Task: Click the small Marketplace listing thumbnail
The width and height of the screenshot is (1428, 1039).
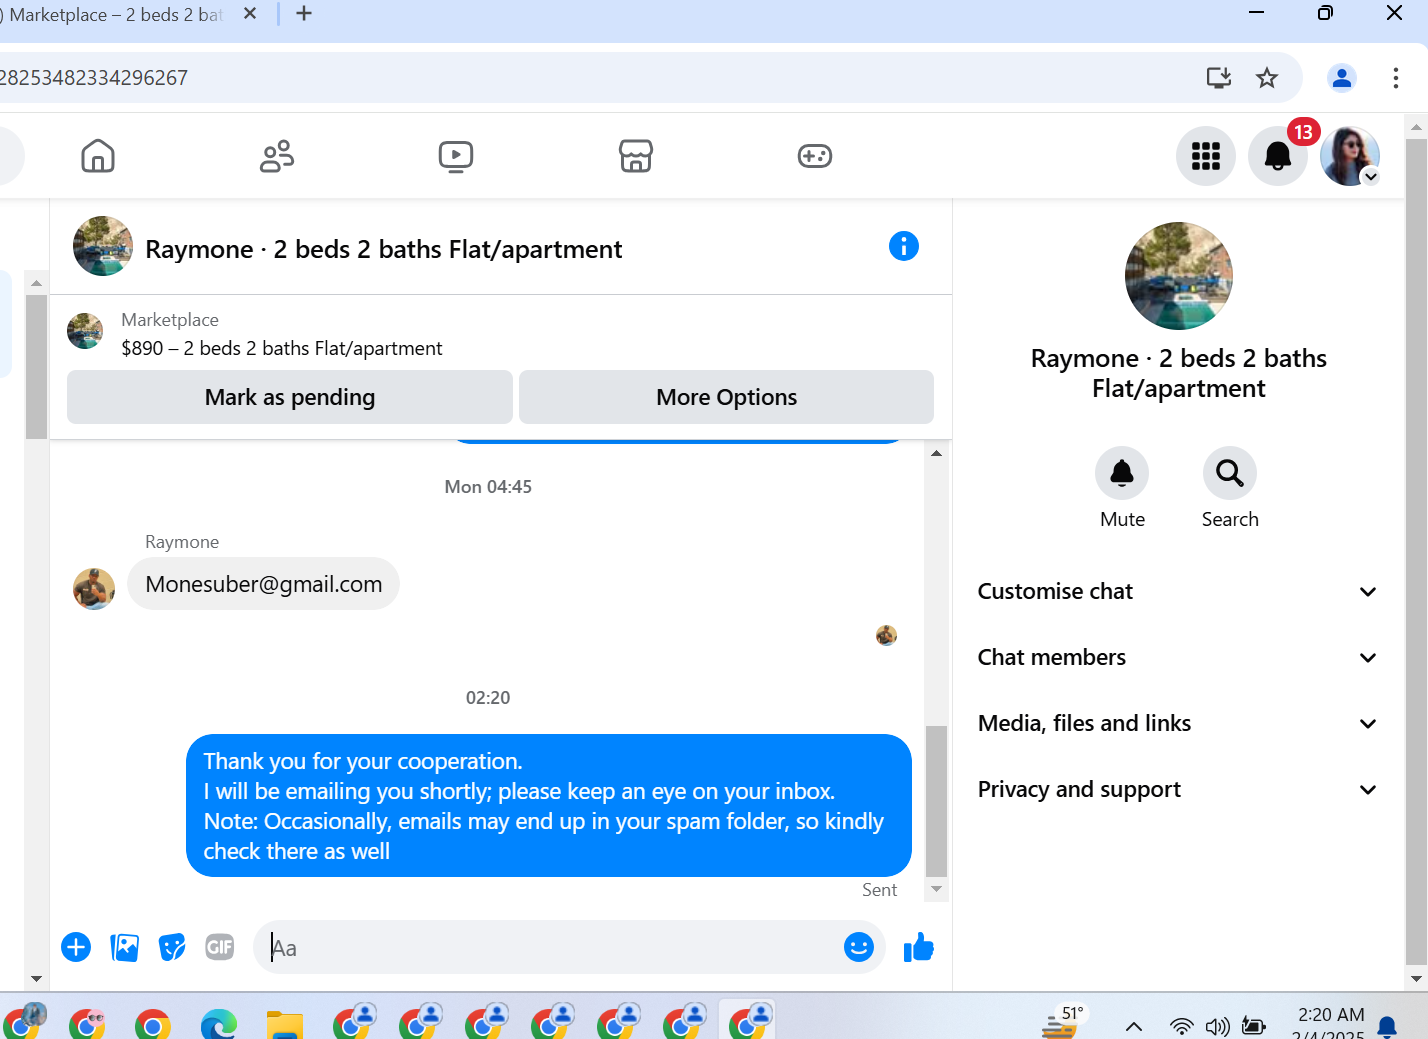Action: [x=85, y=331]
